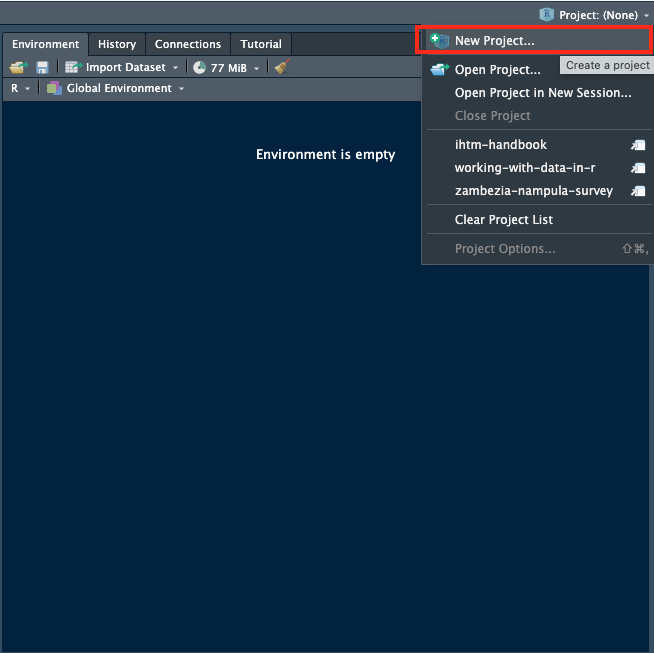The image size is (654, 653).
Task: Open the Tutorial tab
Action: (261, 44)
